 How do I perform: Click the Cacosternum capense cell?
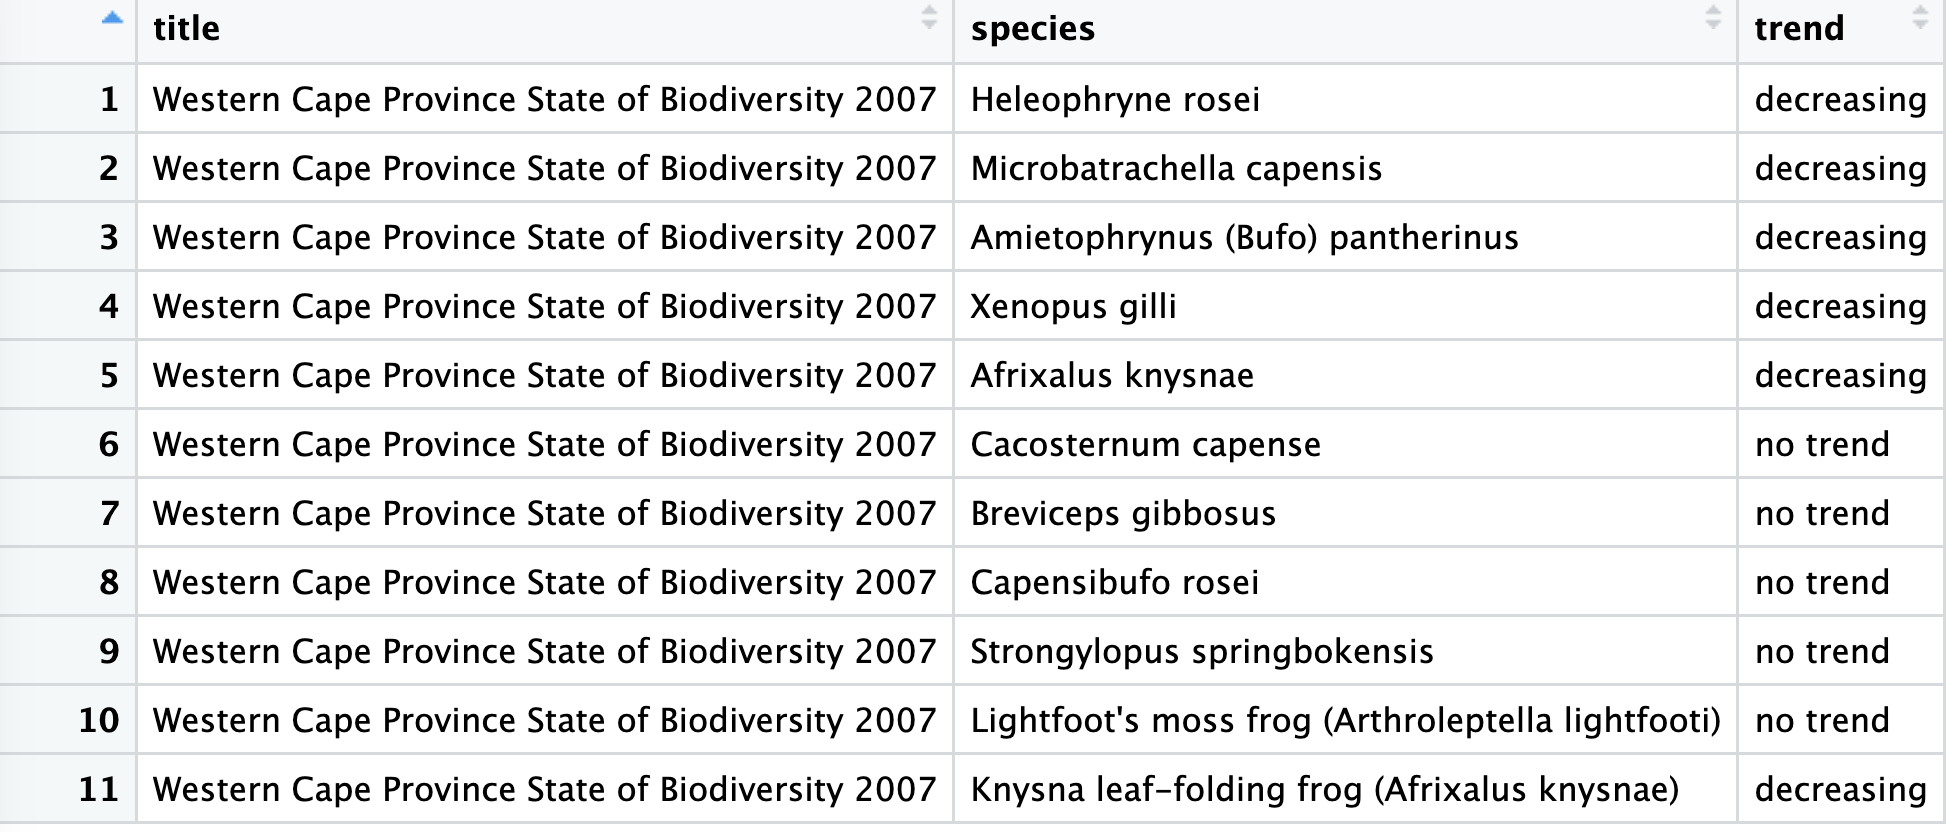1145,444
